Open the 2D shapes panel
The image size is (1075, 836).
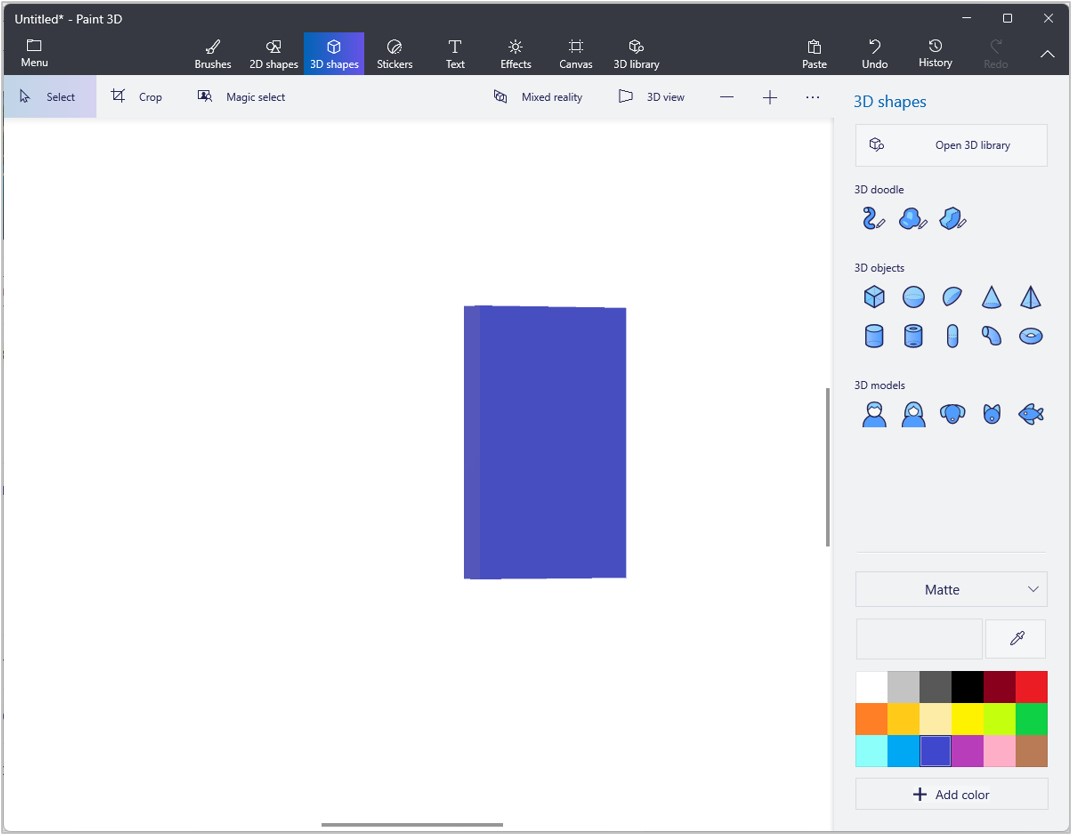tap(273, 52)
